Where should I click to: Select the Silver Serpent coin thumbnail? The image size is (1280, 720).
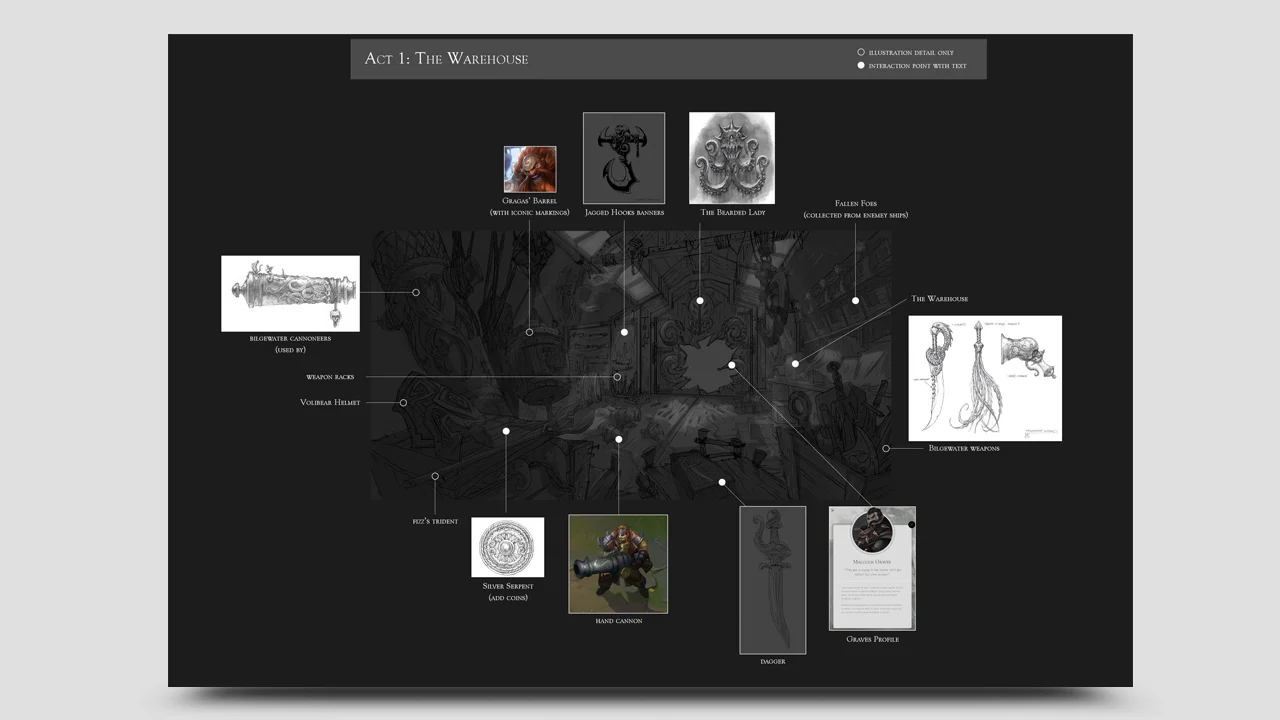[508, 547]
